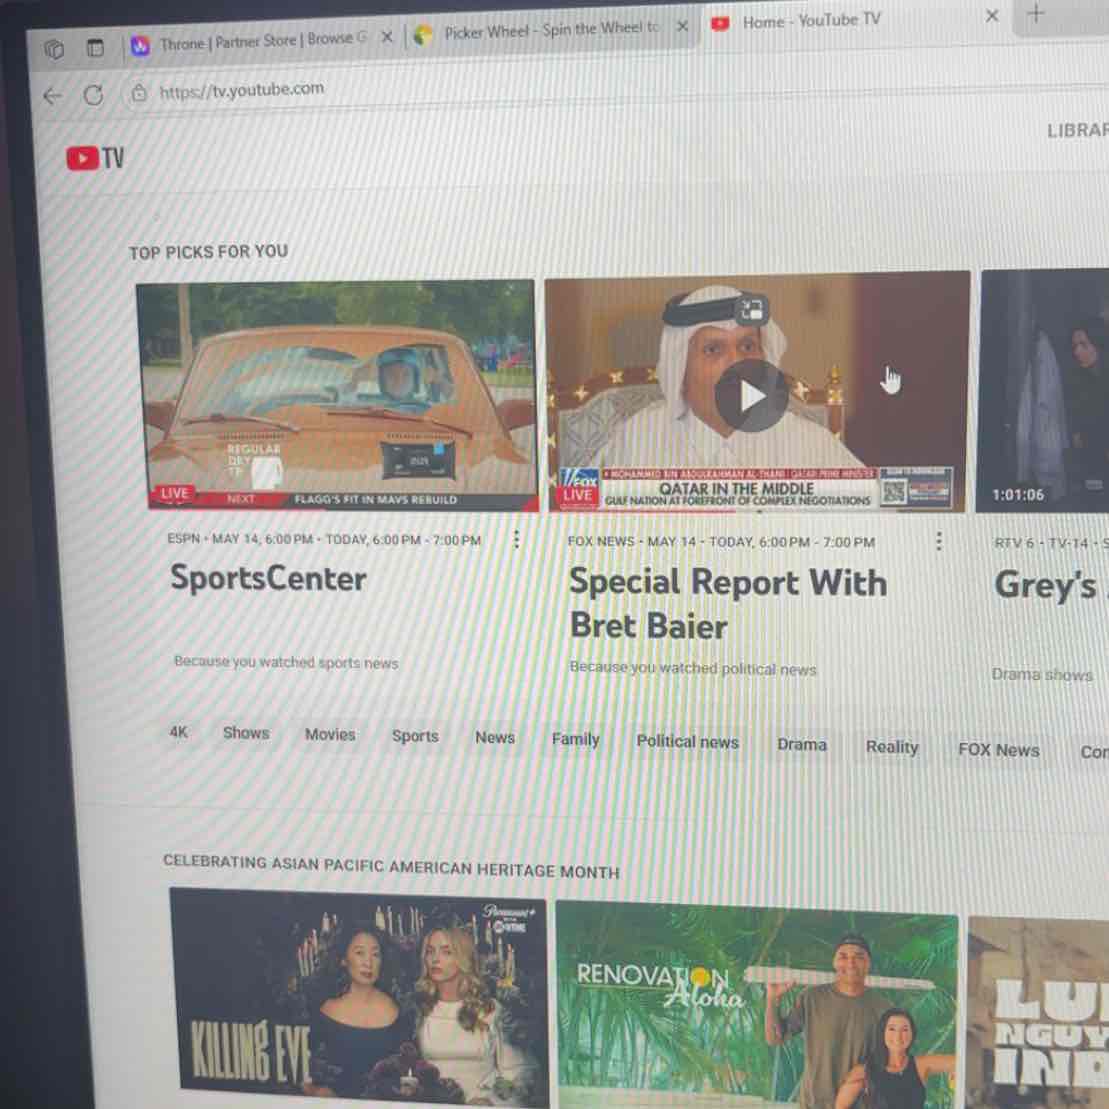Open the options menu for Special Report

[x=938, y=541]
